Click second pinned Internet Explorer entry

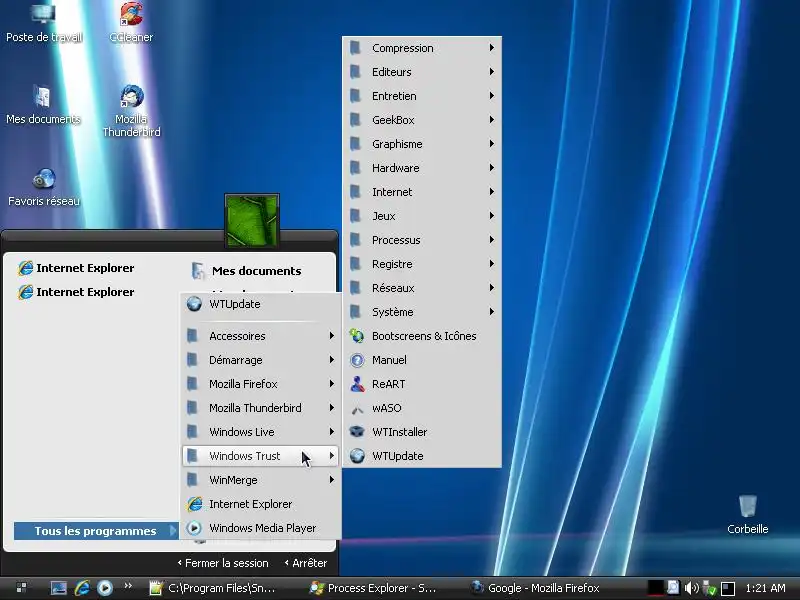pos(76,292)
